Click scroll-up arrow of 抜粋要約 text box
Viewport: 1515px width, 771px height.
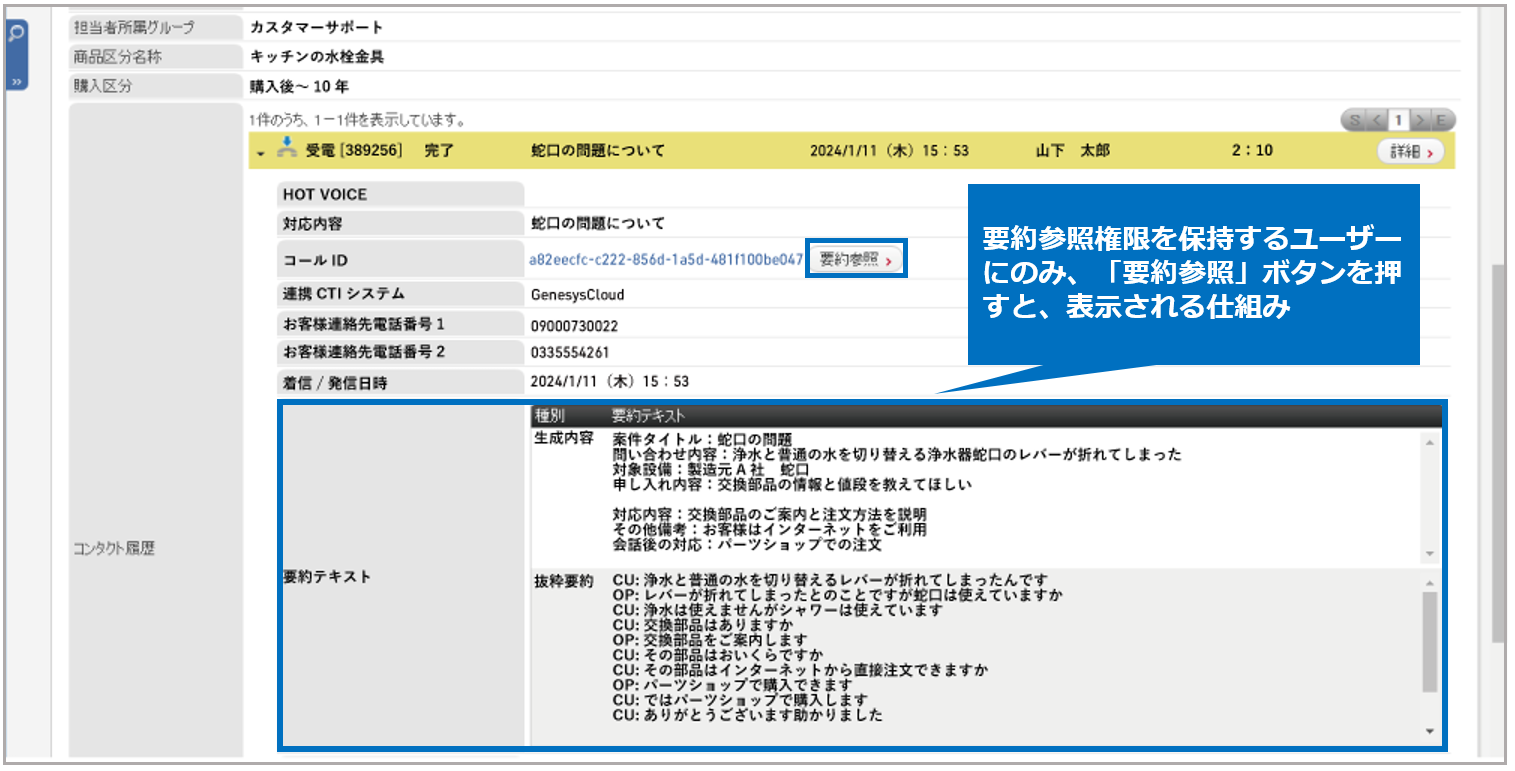pos(1430,582)
